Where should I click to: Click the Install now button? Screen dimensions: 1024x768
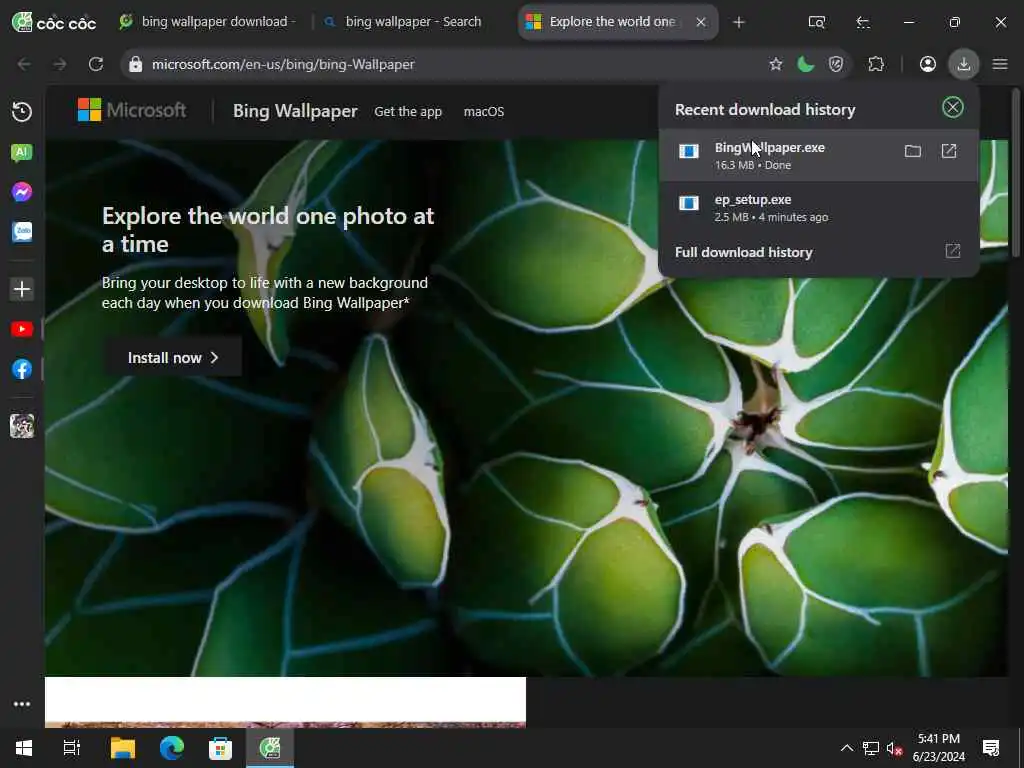(173, 357)
